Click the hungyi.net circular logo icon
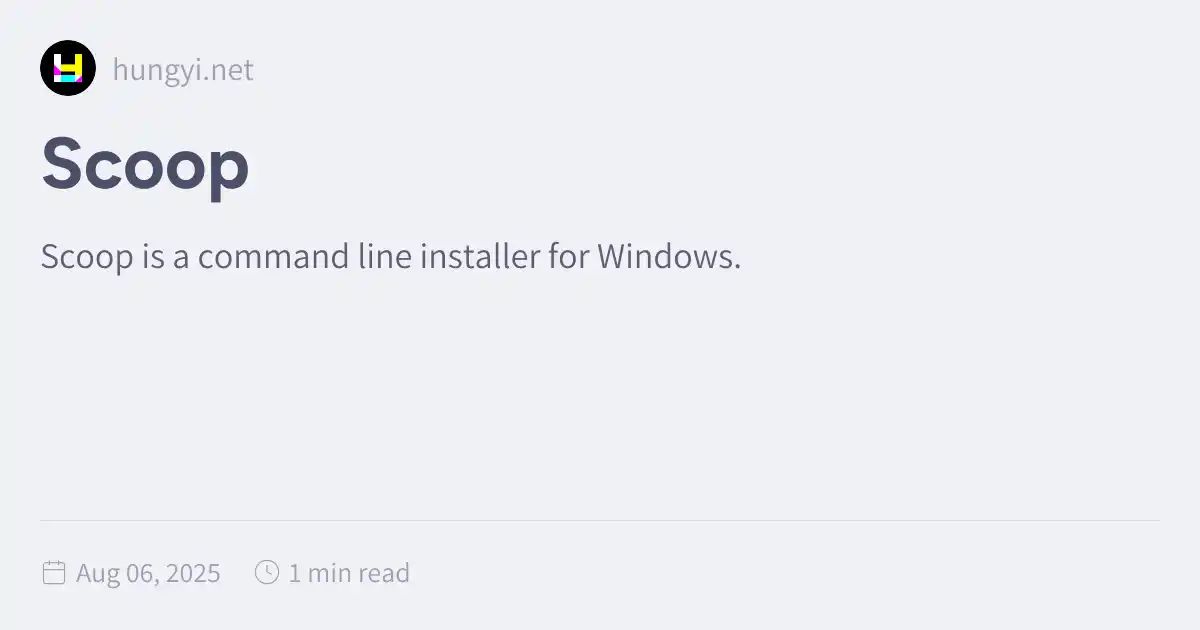This screenshot has height=630, width=1200. pyautogui.click(x=68, y=68)
